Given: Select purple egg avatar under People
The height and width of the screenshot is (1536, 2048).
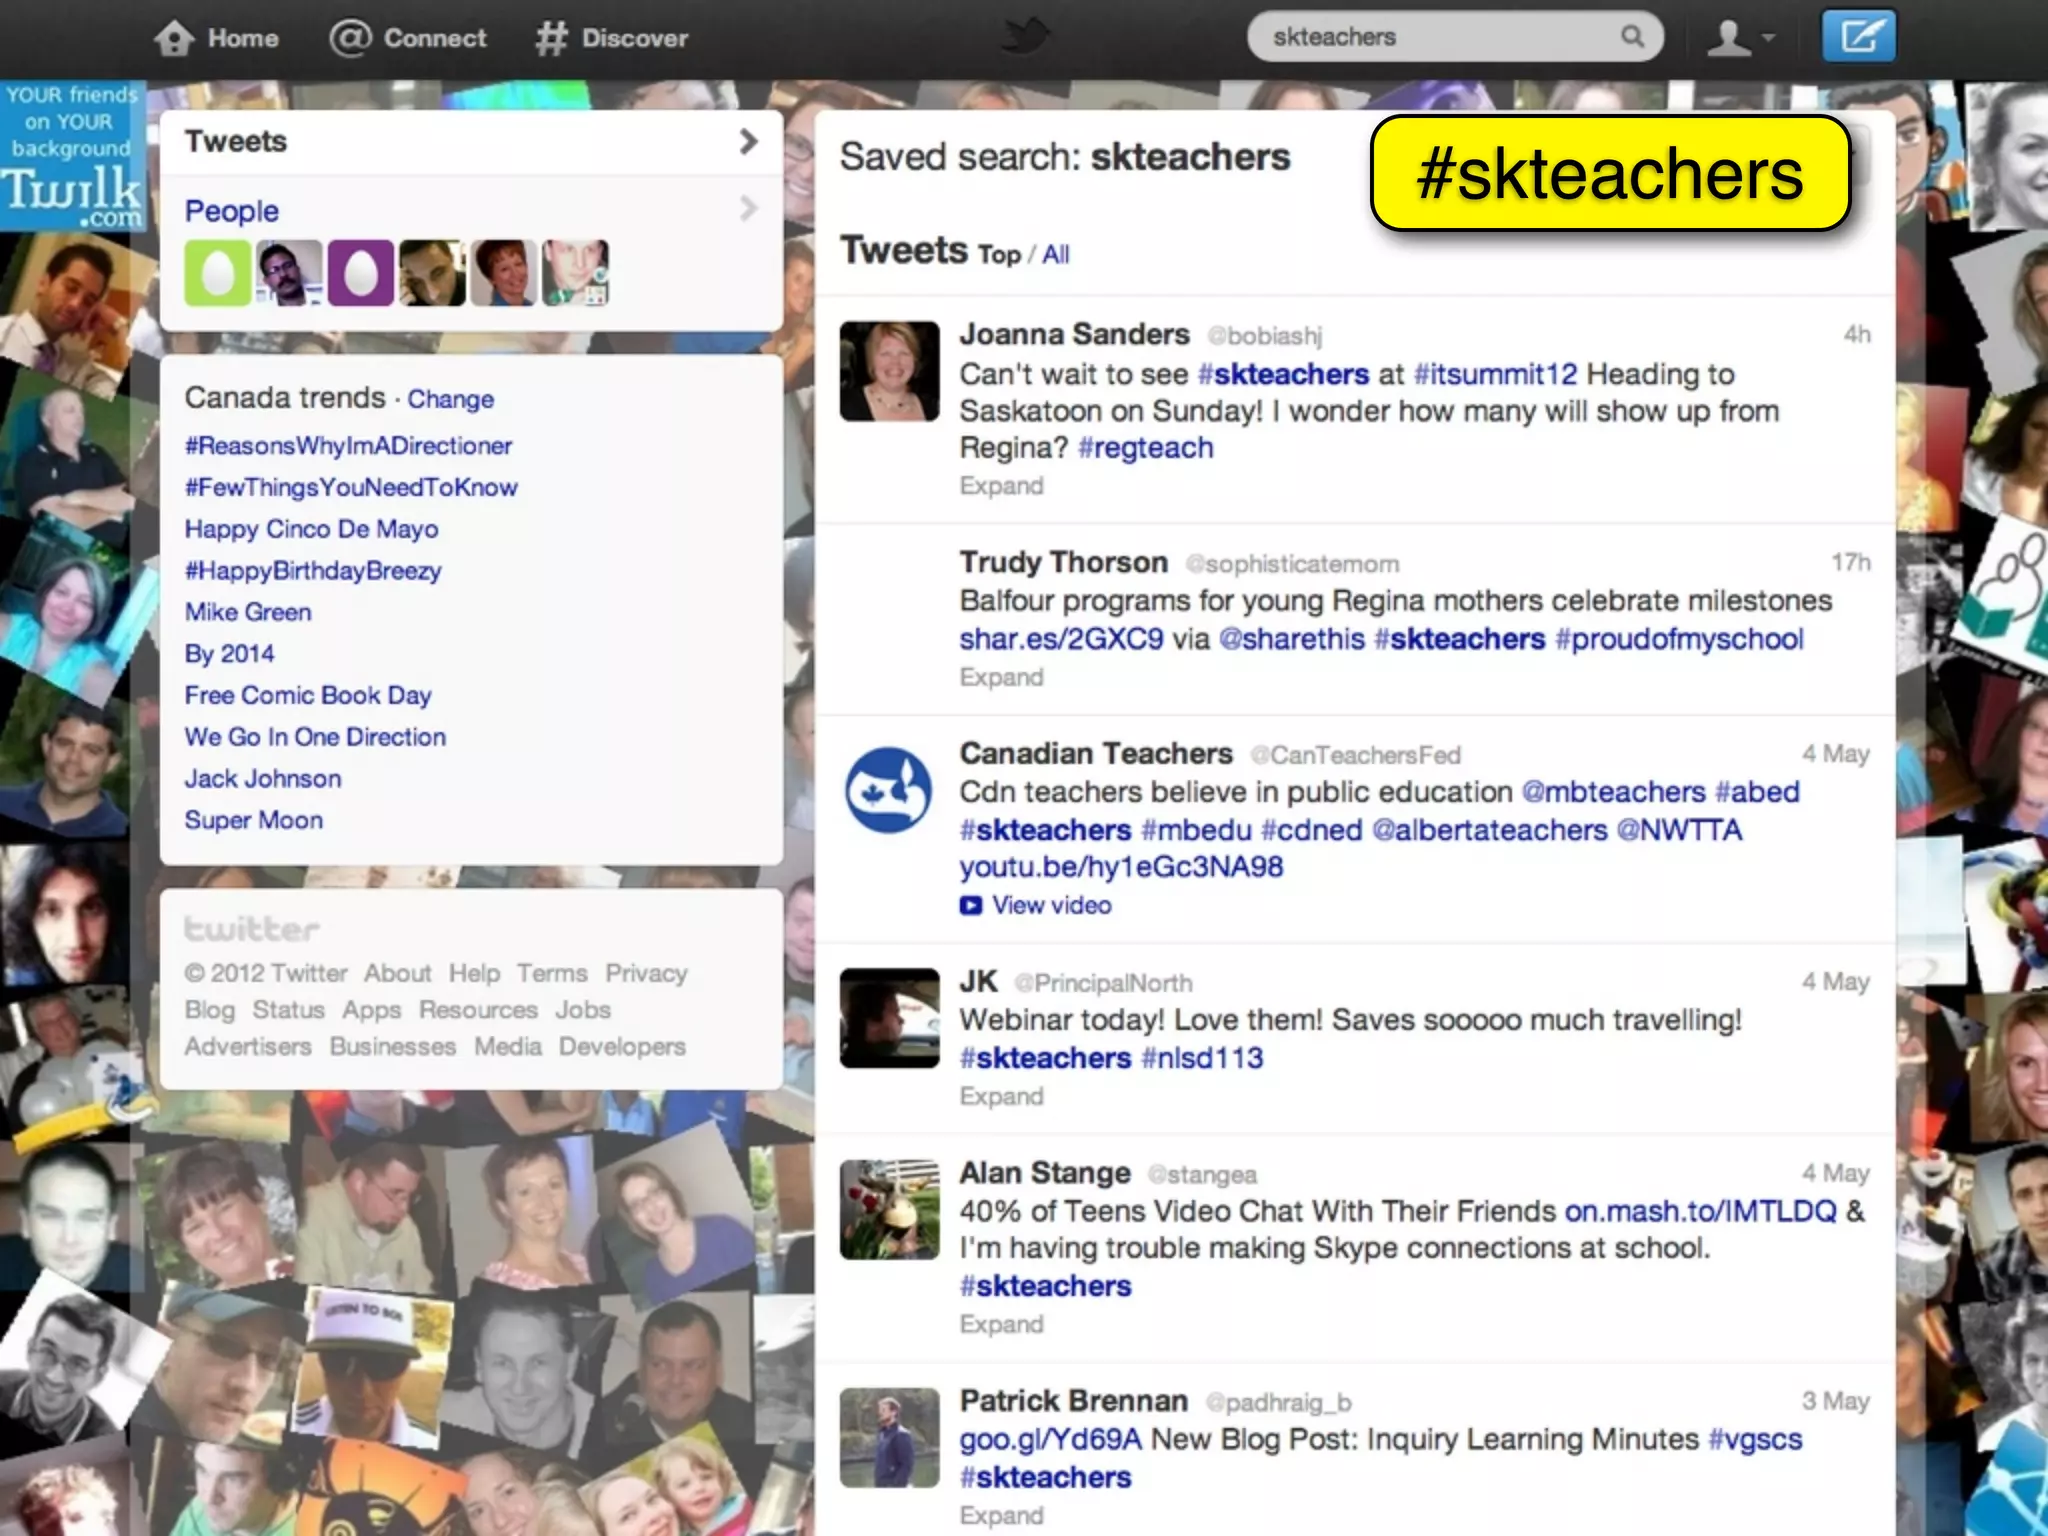Looking at the screenshot, I should click(x=361, y=272).
